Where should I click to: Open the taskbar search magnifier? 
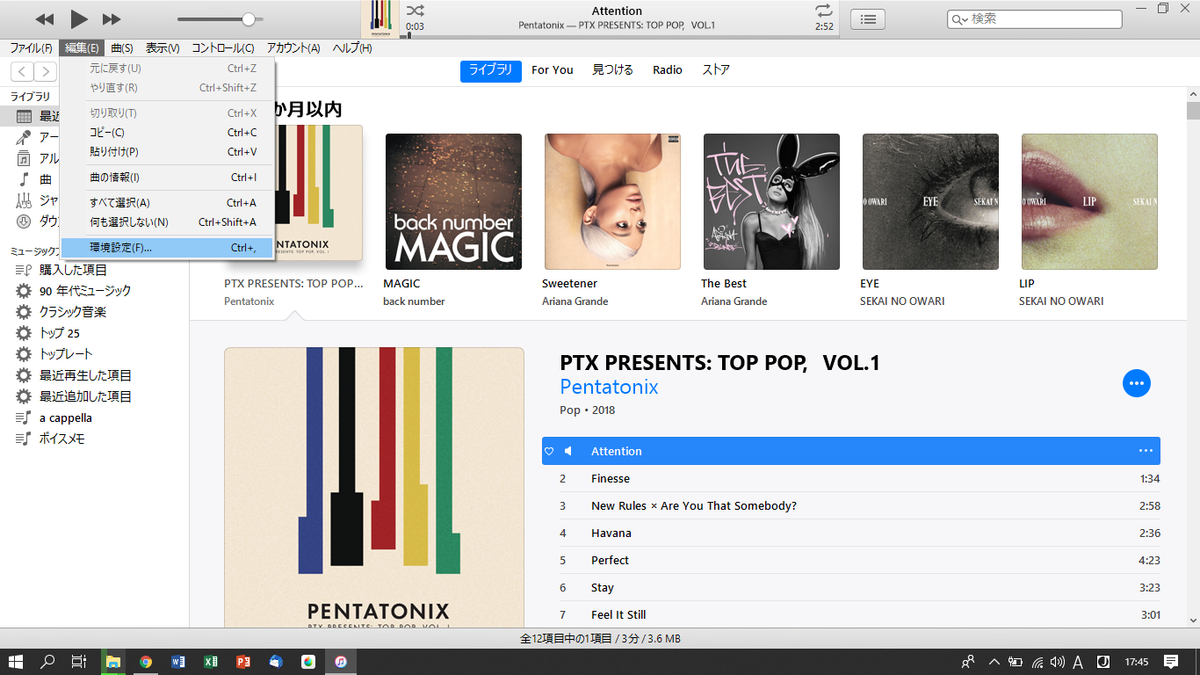[x=47, y=661]
